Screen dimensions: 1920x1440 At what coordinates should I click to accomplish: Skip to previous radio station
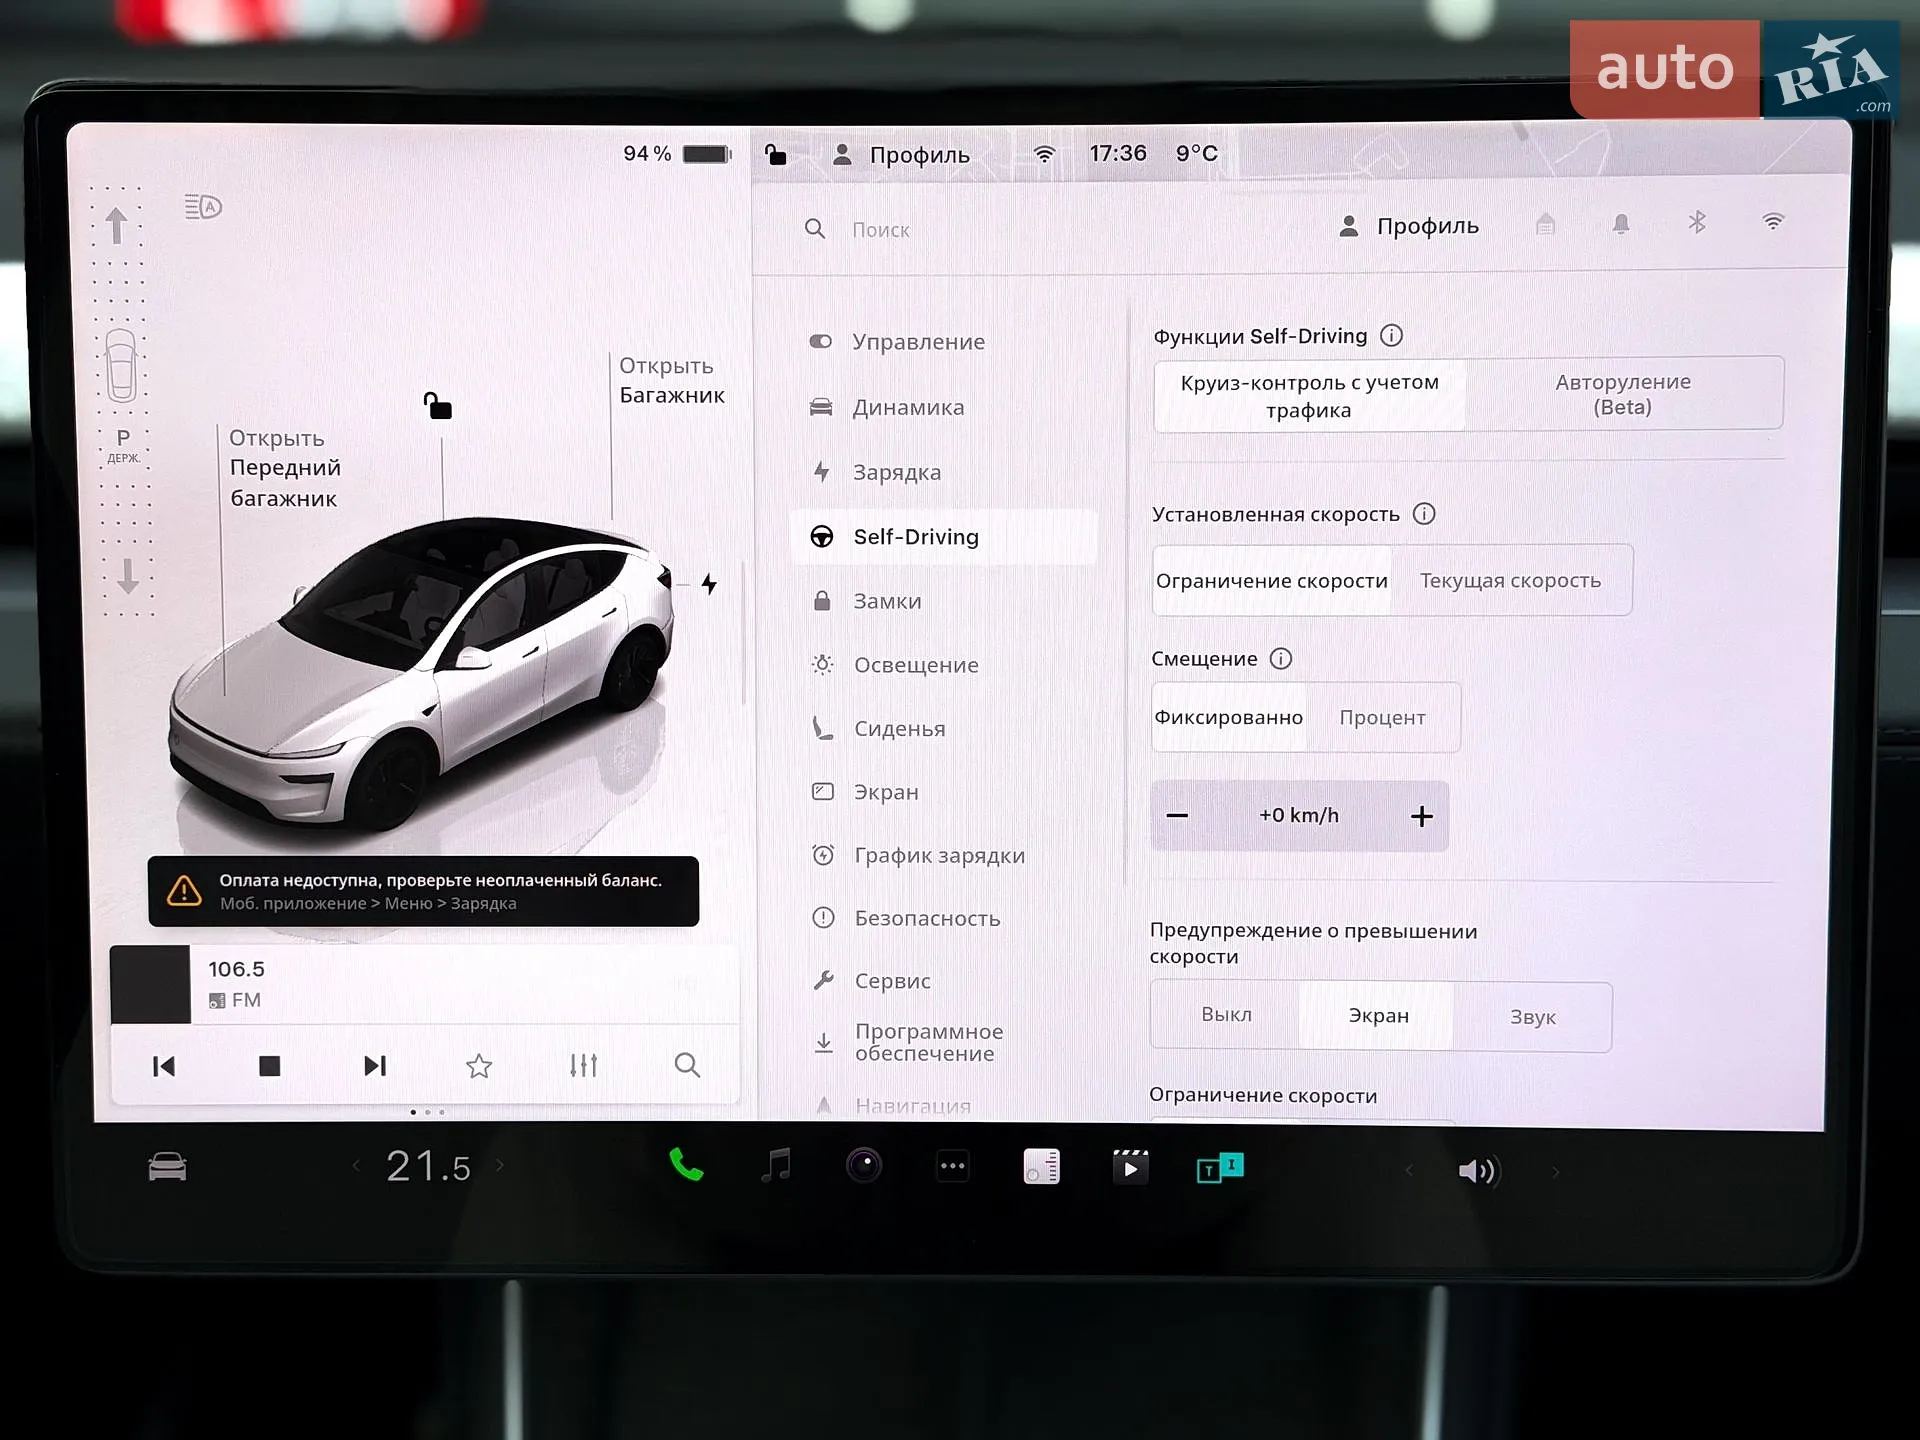pos(164,1066)
